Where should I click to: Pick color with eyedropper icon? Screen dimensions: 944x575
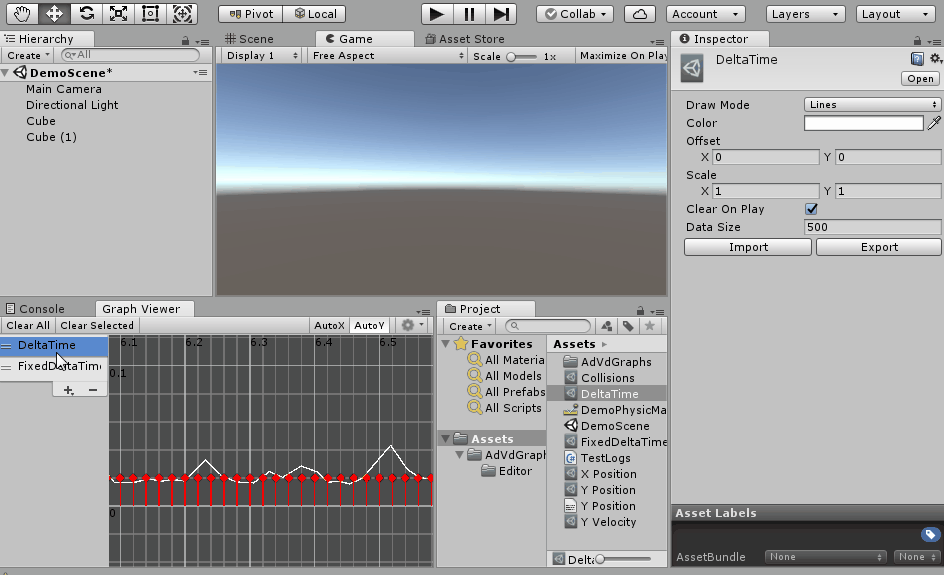coord(934,123)
